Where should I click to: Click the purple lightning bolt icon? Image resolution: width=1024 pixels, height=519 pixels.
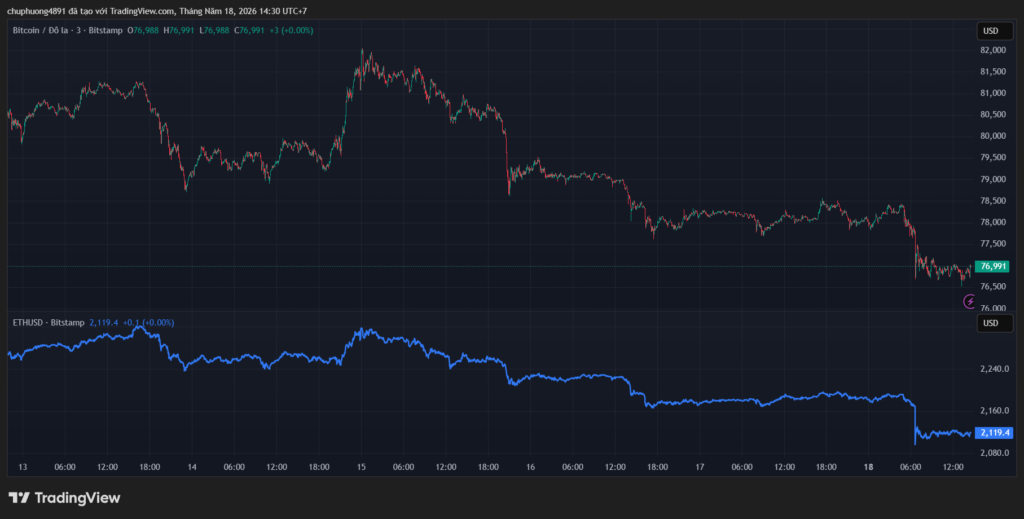[970, 302]
